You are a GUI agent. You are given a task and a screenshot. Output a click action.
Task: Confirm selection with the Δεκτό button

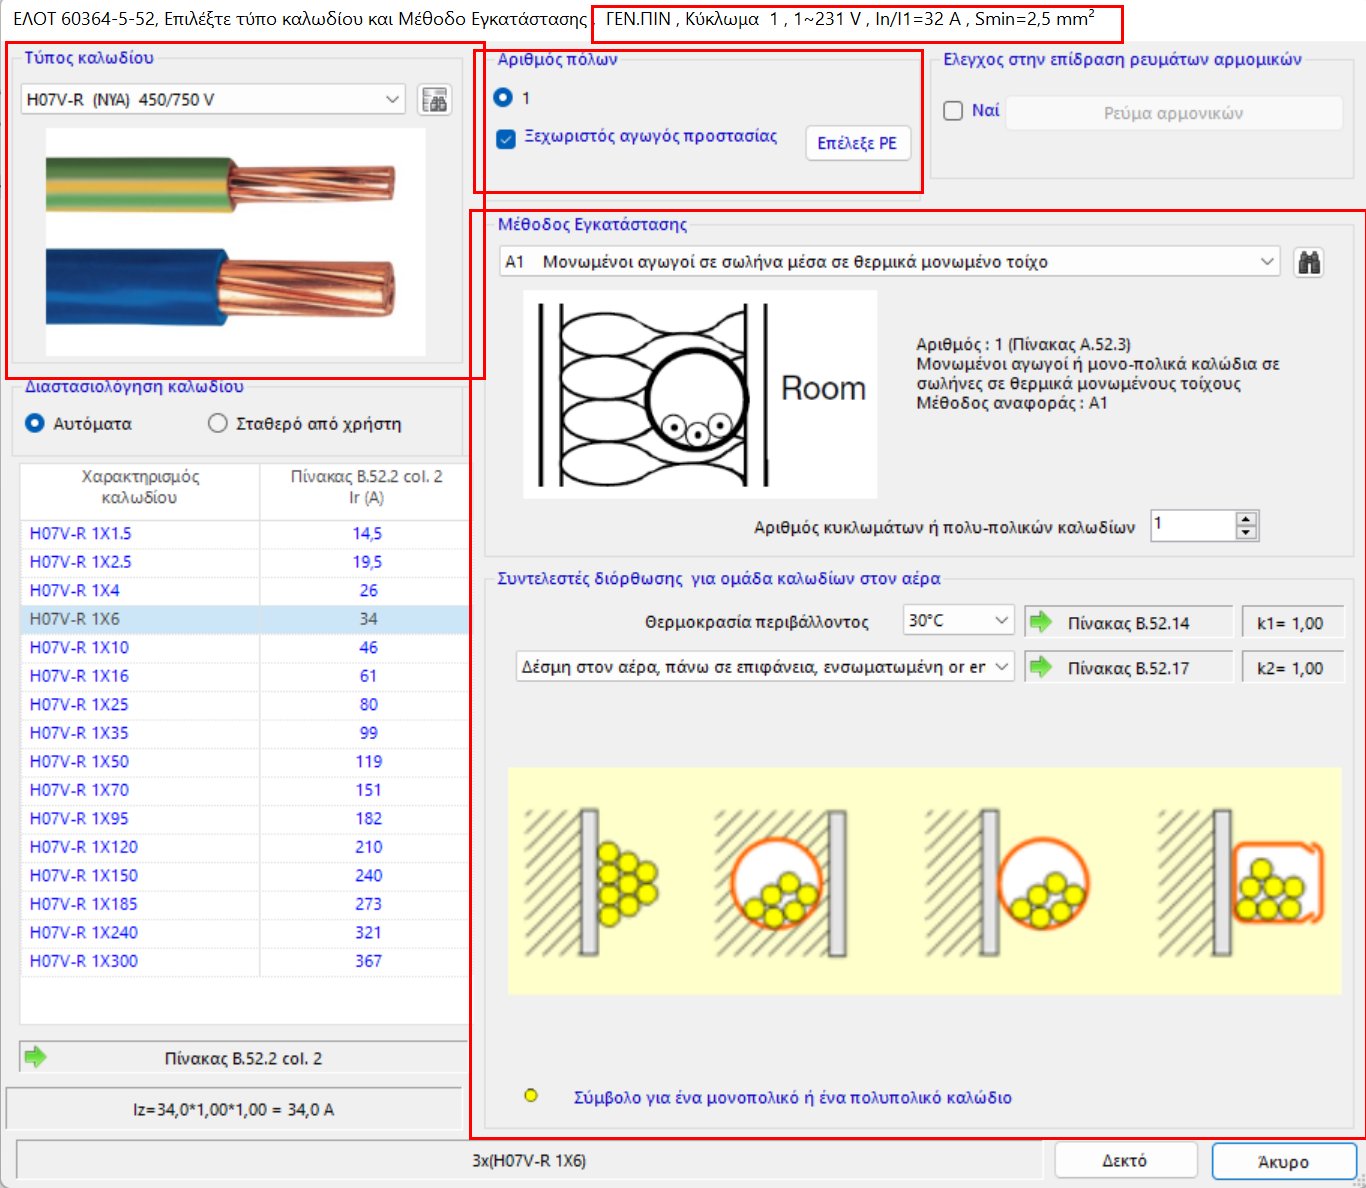1124,1161
